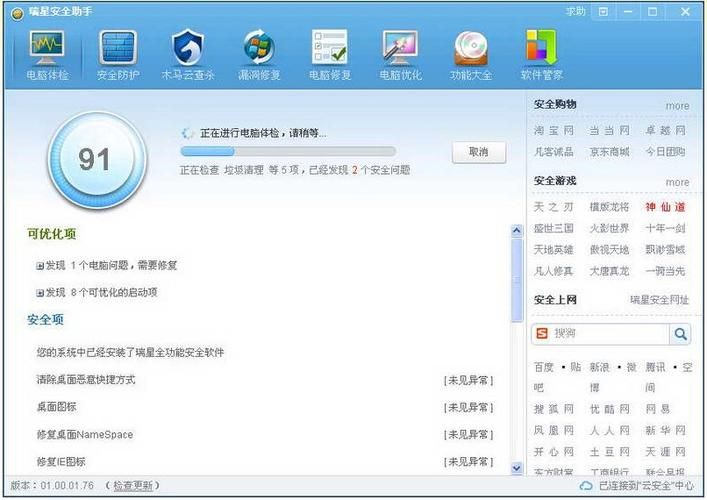Click the magnifier search button

(680, 334)
